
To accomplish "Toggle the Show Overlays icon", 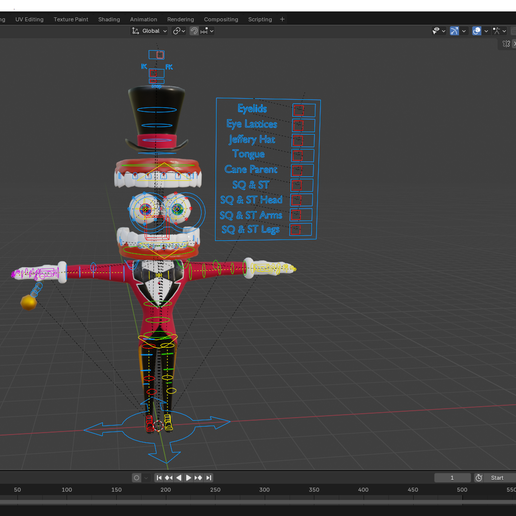I will 477,31.
